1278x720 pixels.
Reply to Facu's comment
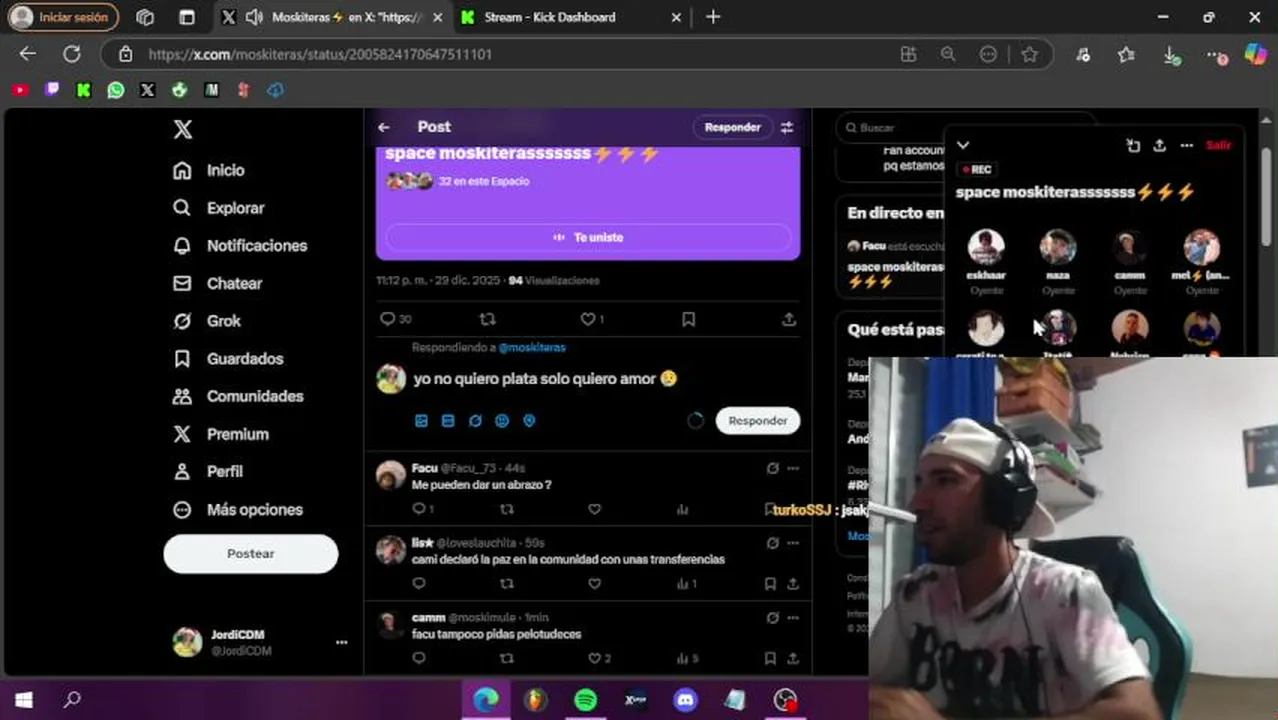(419, 509)
